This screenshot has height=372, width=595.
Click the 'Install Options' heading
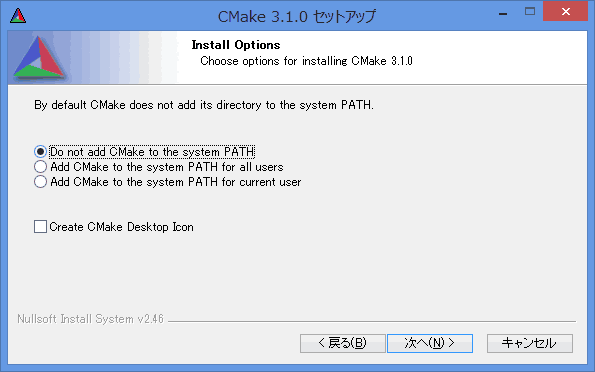(236, 45)
